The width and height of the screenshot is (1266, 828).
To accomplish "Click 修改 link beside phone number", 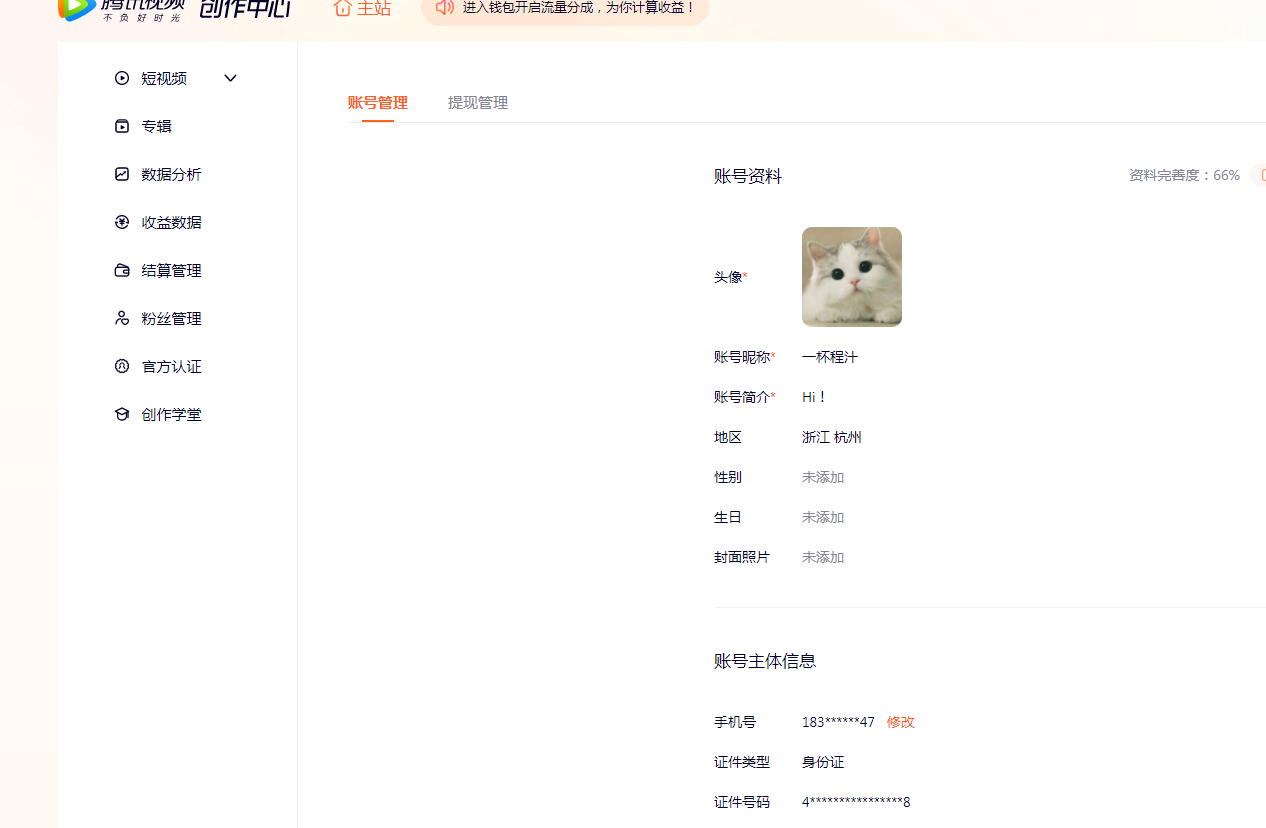I will point(901,722).
